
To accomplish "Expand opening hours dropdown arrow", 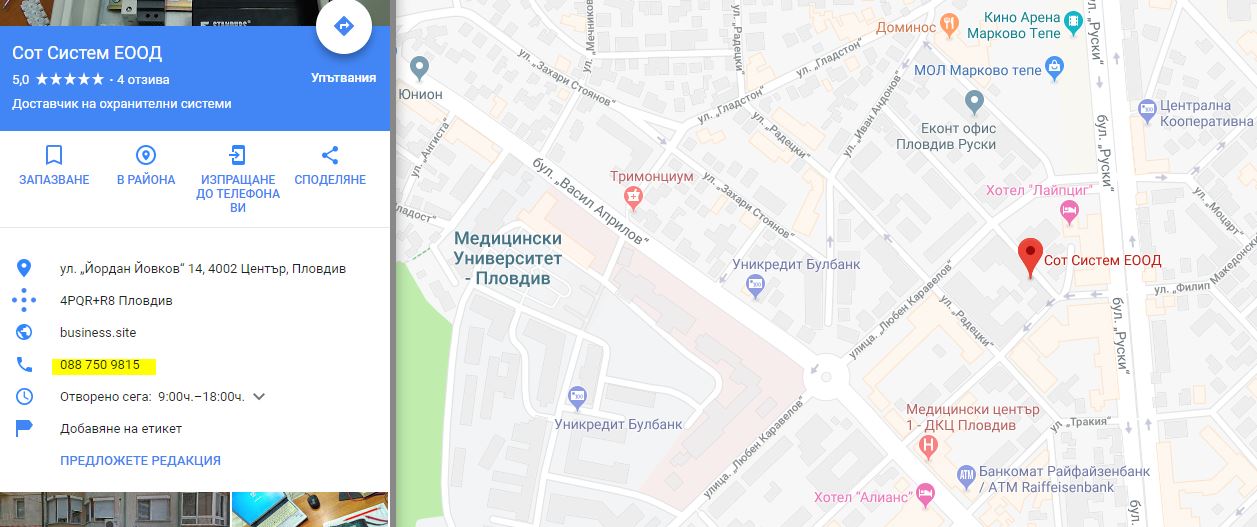I will [x=259, y=396].
